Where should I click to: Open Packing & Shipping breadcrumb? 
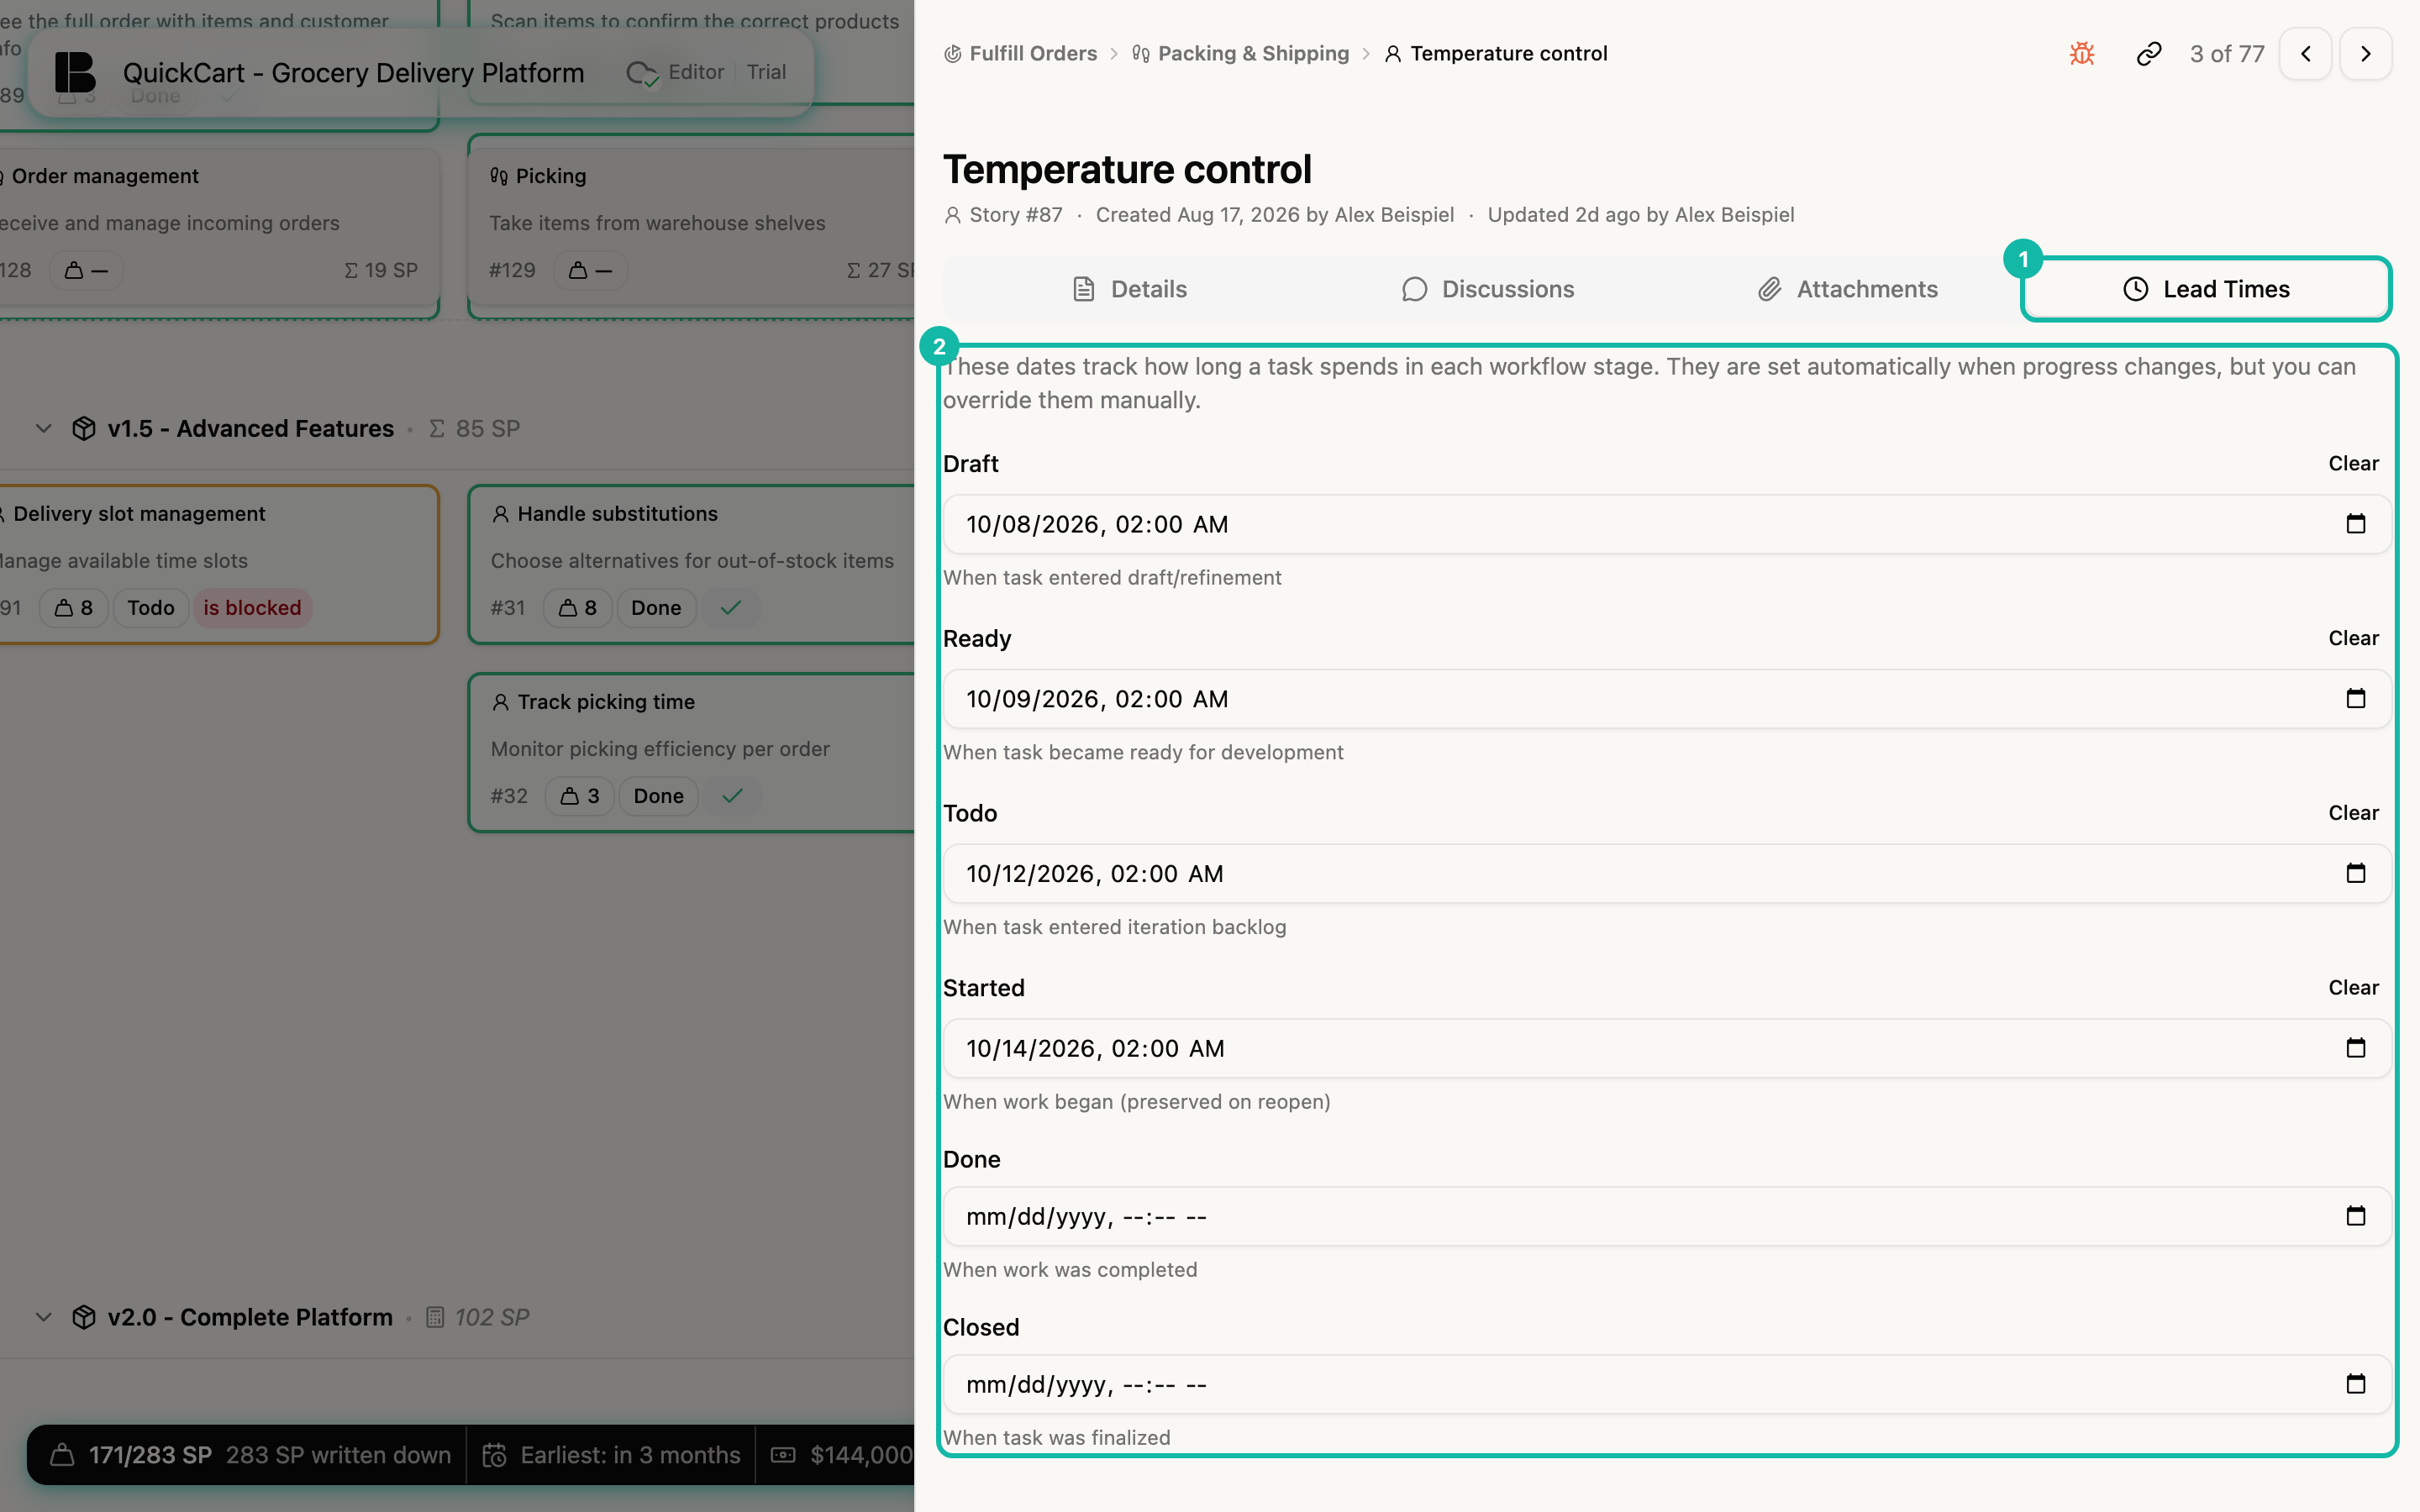click(1240, 54)
